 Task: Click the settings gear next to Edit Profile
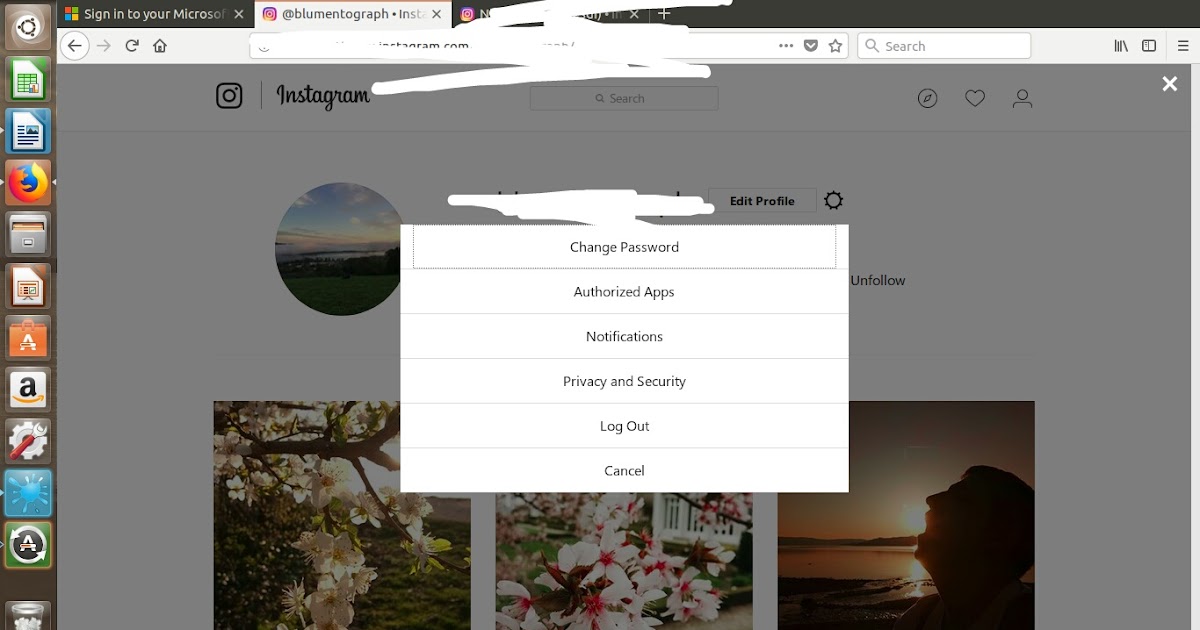pos(833,201)
